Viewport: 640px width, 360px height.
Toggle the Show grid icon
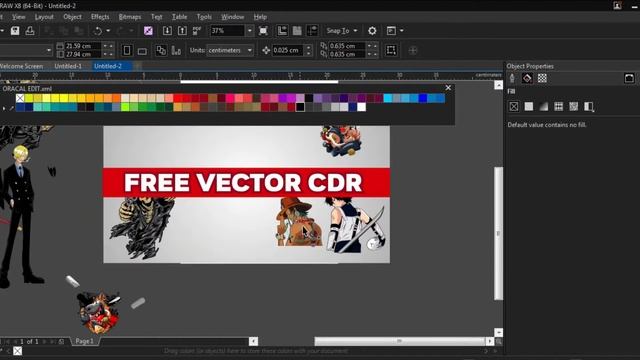[297, 31]
